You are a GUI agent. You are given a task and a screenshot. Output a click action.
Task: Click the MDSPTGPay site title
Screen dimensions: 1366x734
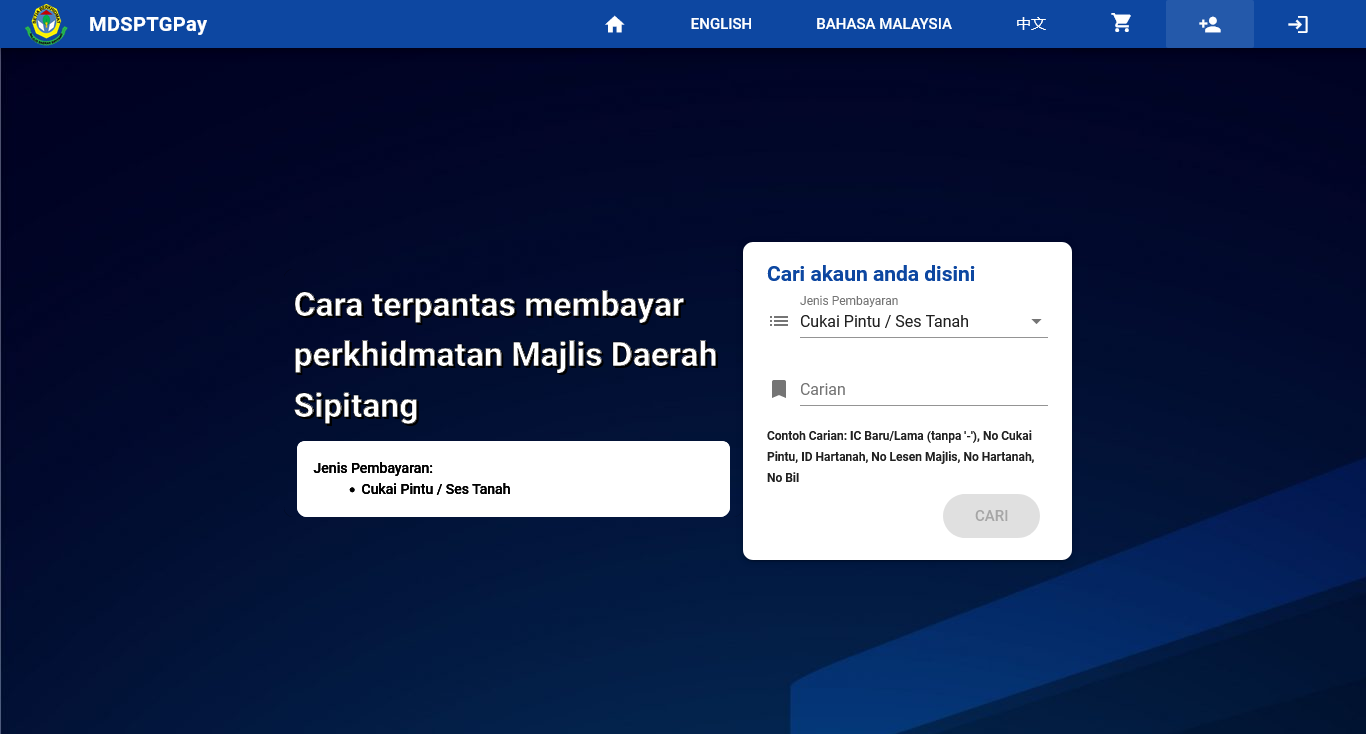[148, 24]
